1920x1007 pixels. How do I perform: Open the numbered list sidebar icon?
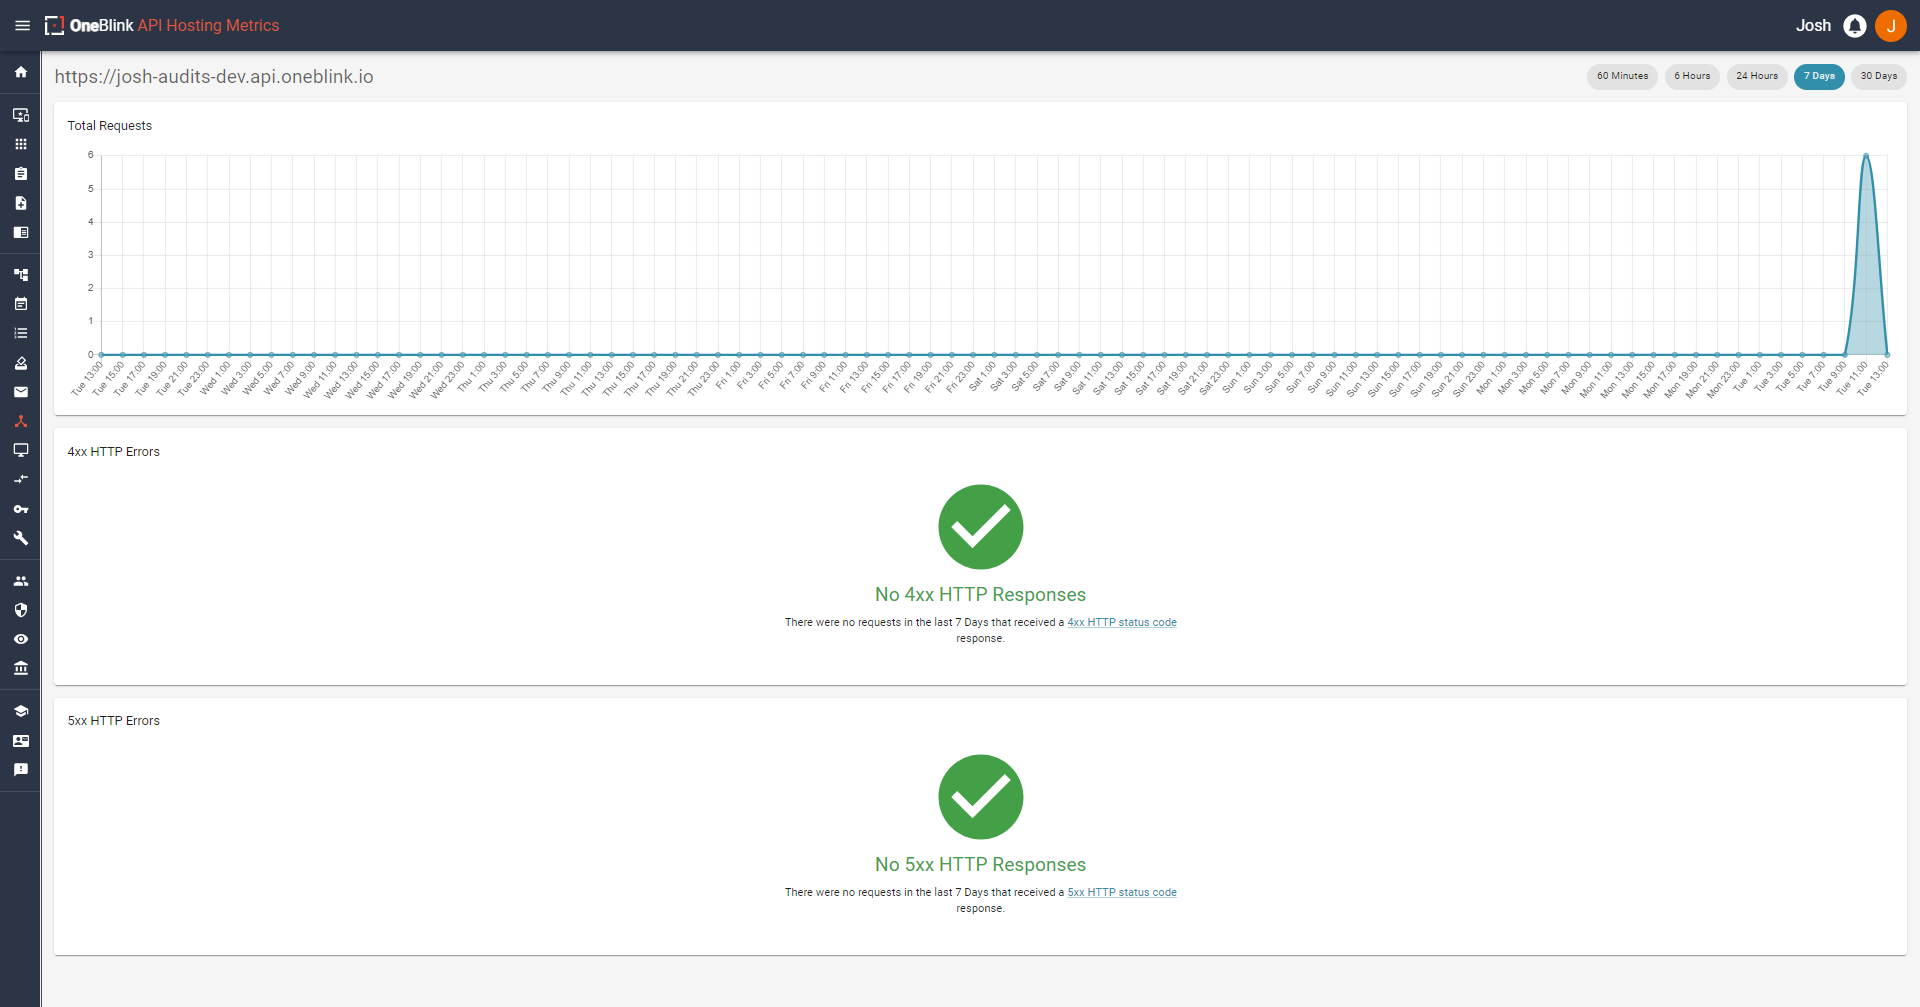tap(21, 333)
